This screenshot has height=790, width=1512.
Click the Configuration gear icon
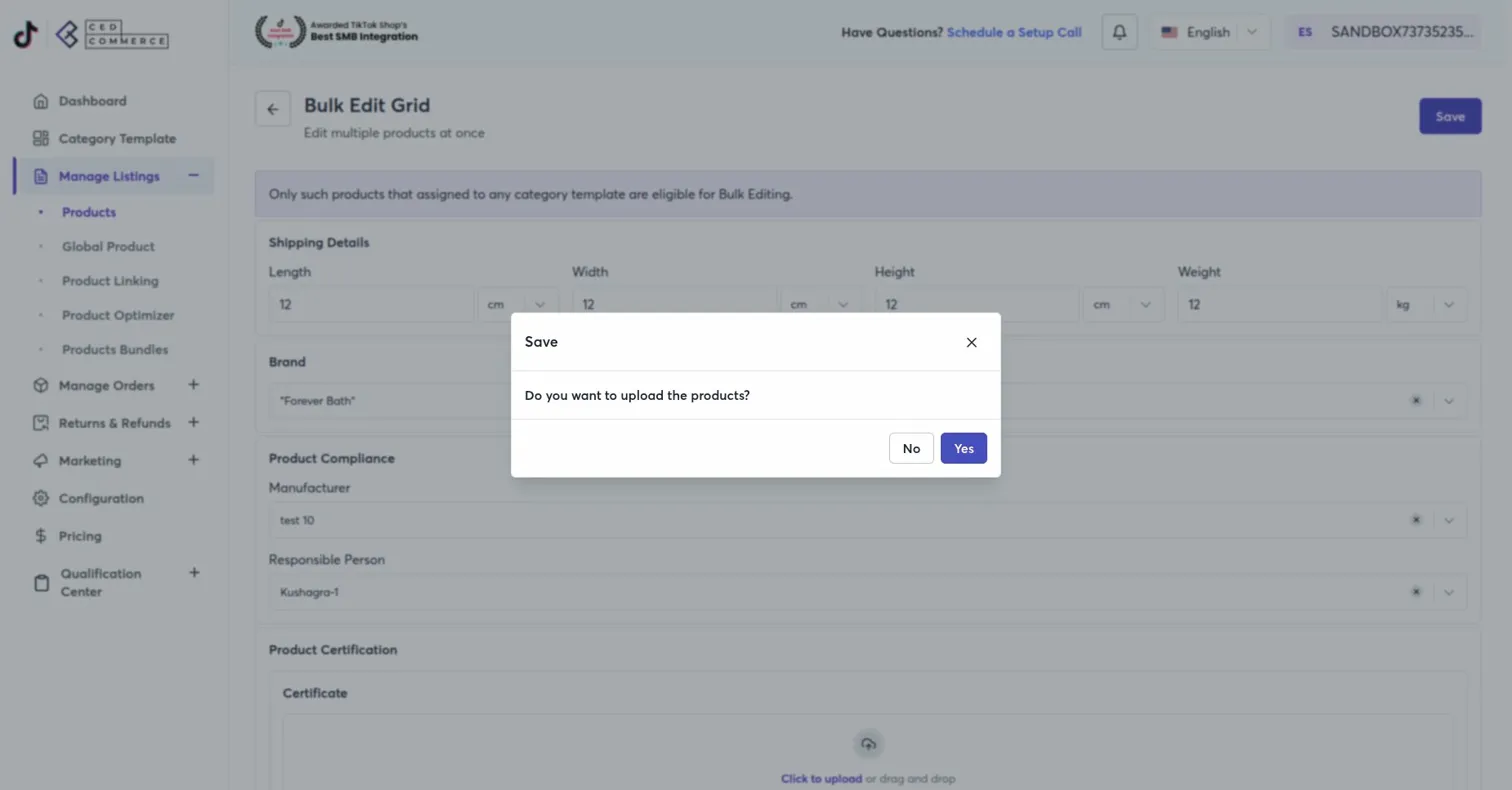tap(40, 498)
